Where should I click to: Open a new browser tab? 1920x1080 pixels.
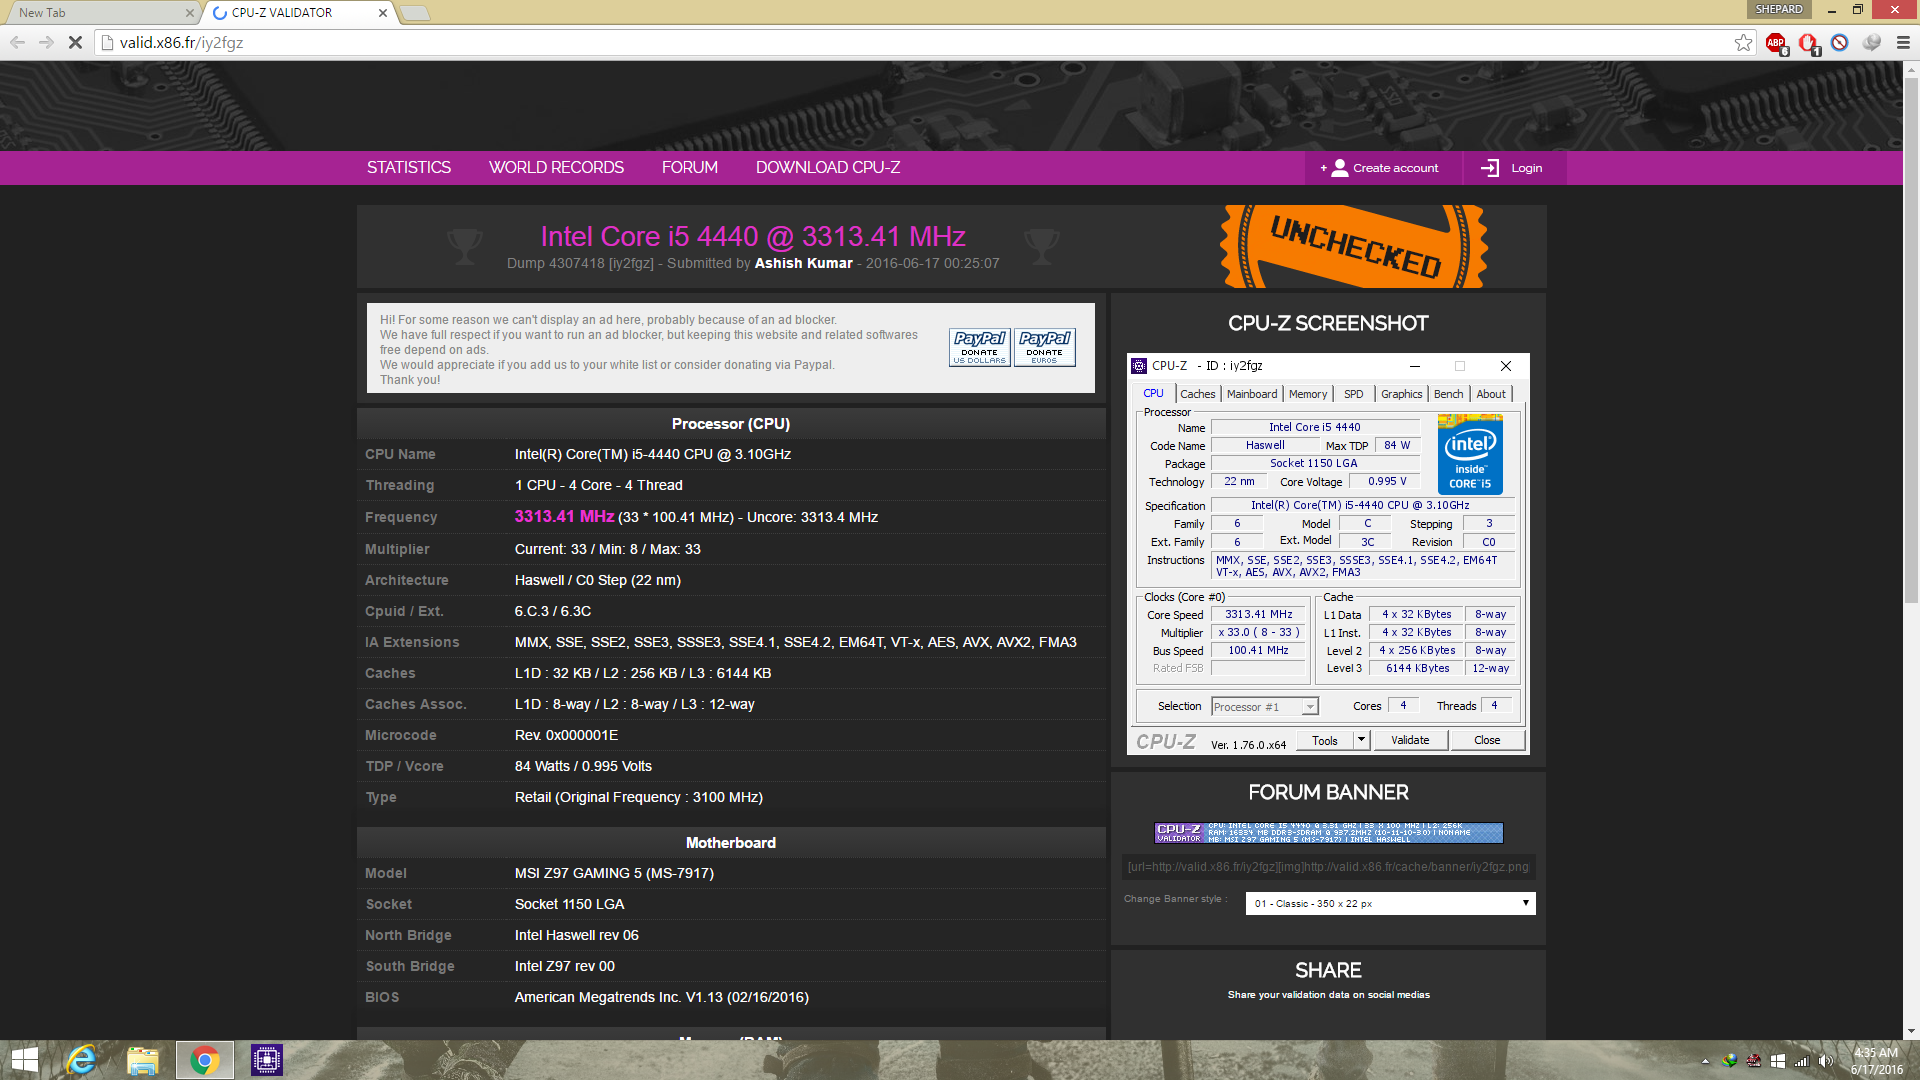[x=415, y=13]
